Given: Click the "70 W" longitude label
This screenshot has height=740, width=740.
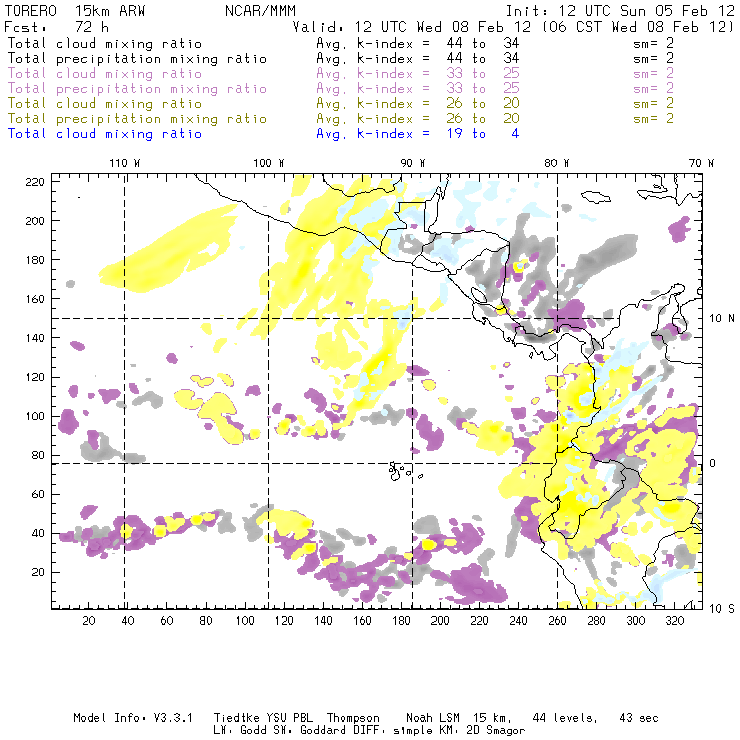Looking at the screenshot, I should pyautogui.click(x=701, y=163).
